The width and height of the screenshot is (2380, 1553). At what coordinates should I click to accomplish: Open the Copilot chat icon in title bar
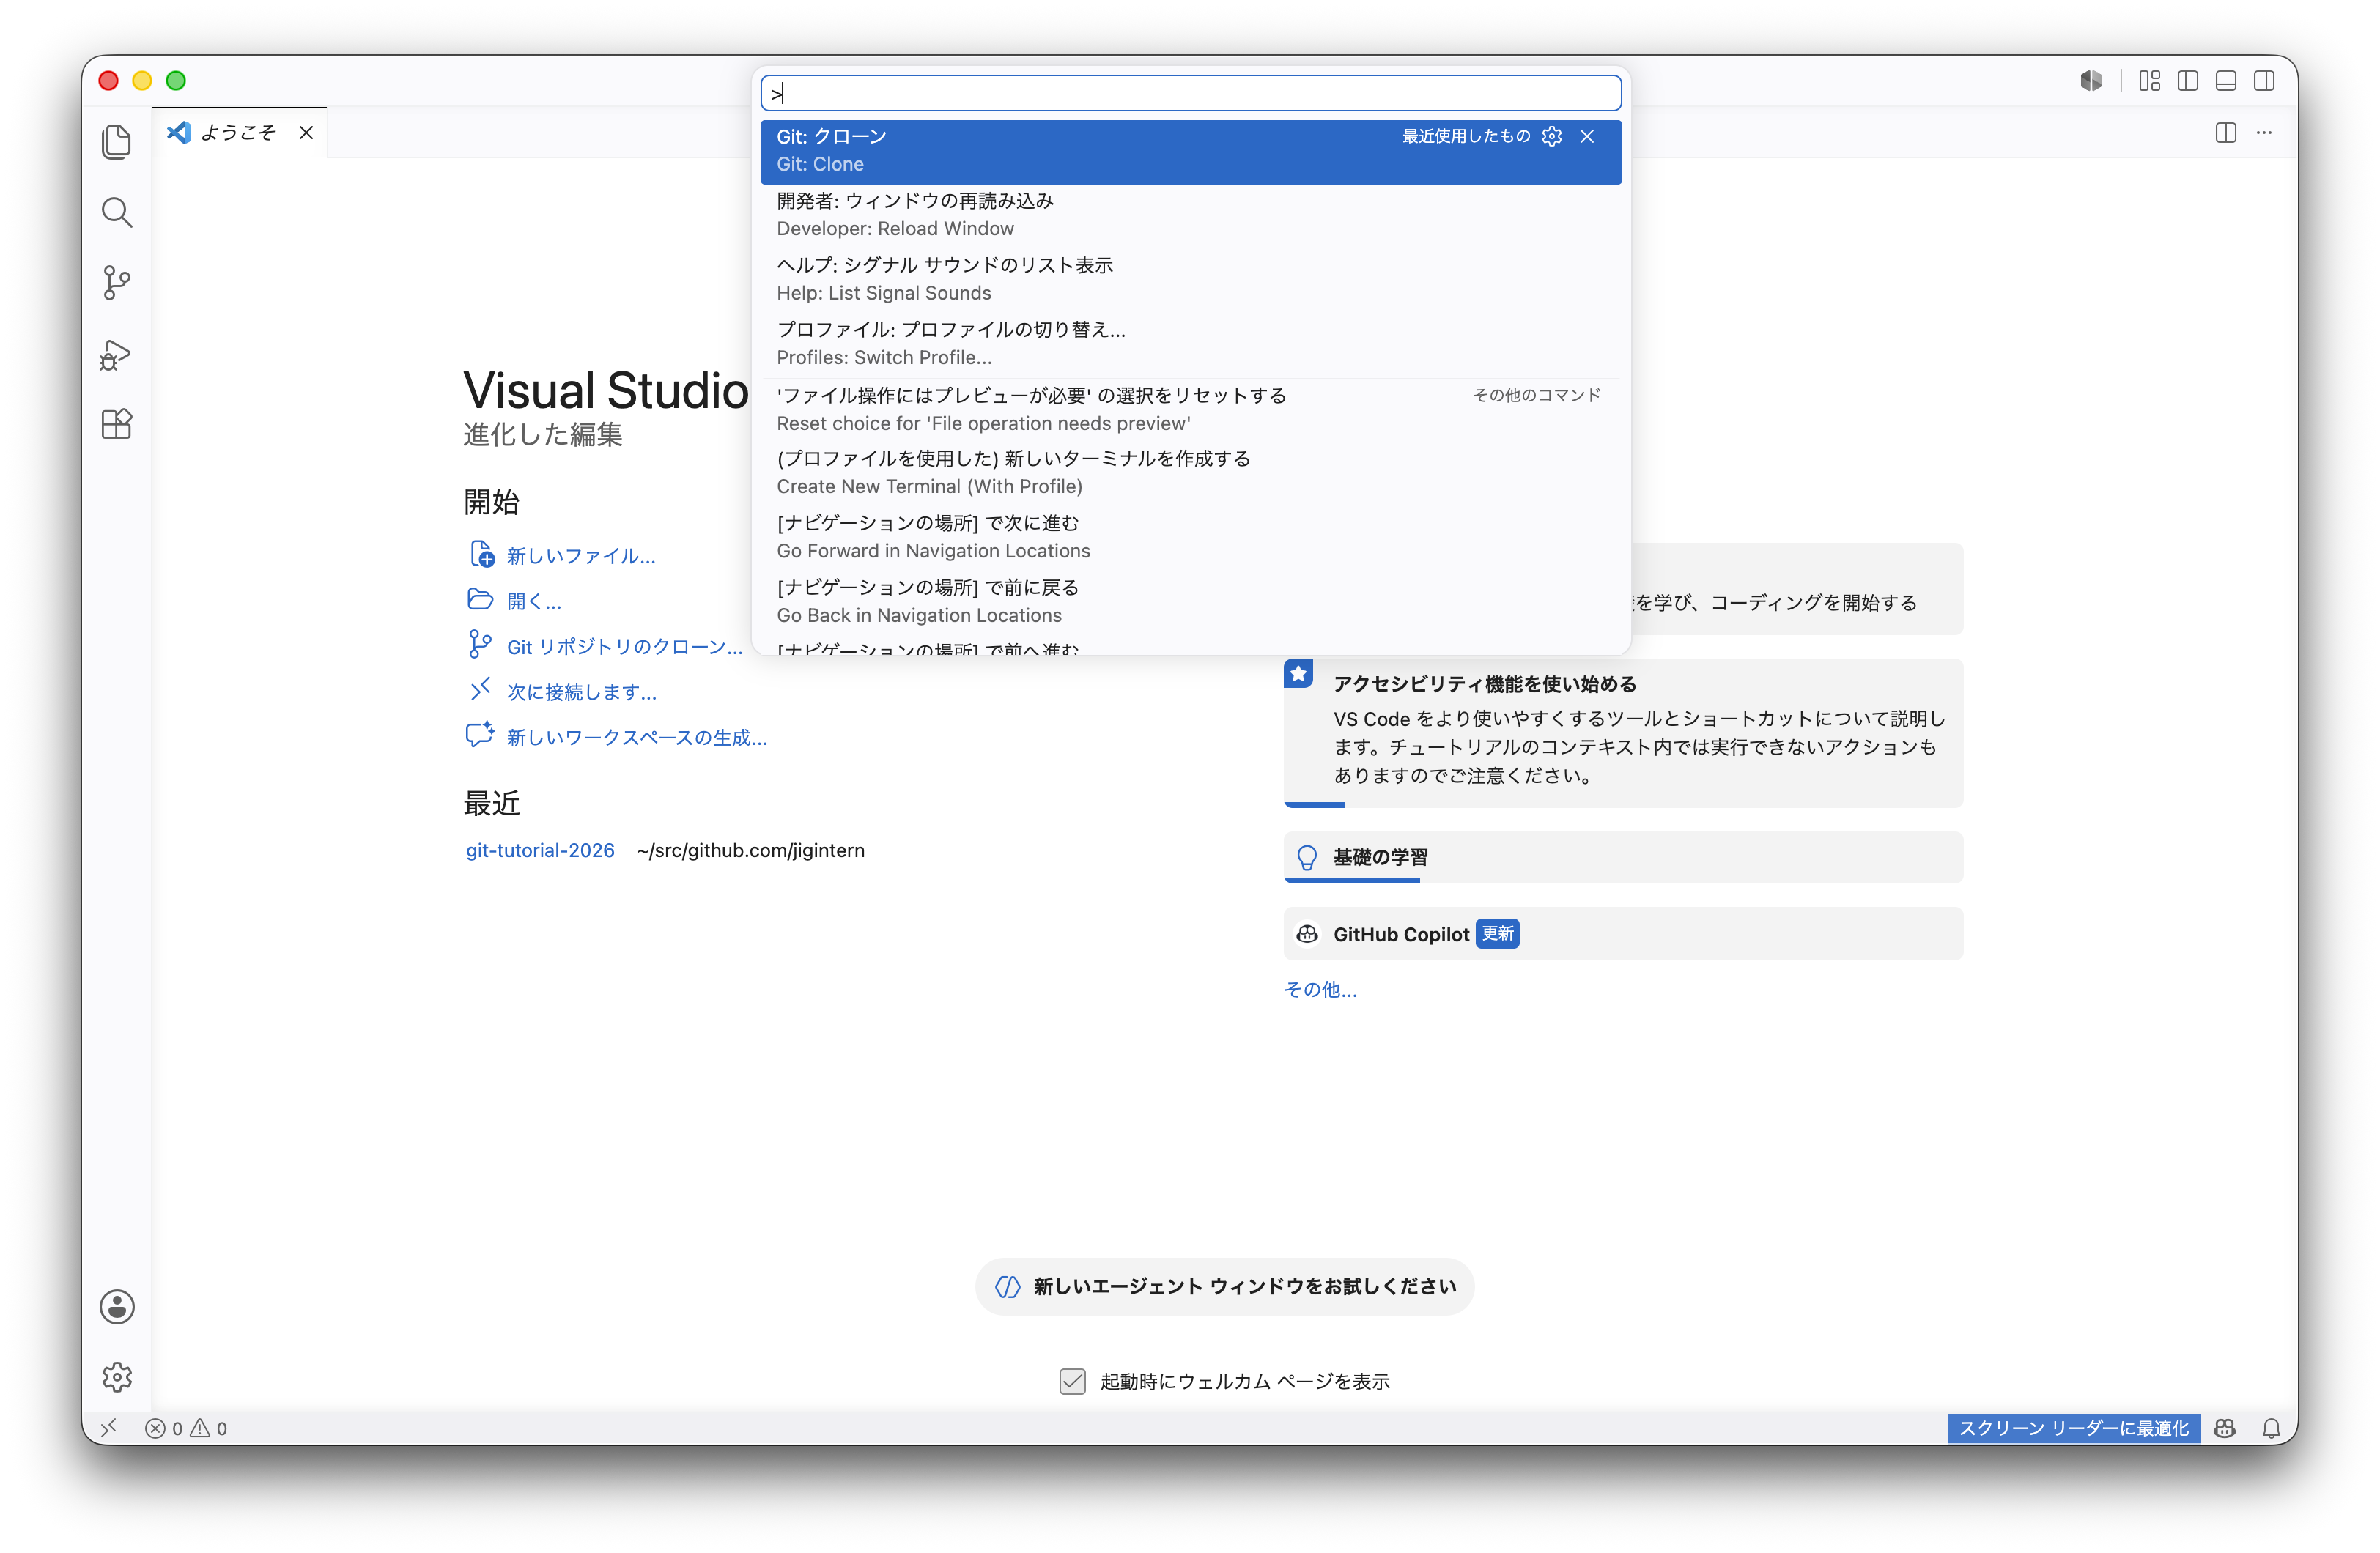click(2091, 81)
